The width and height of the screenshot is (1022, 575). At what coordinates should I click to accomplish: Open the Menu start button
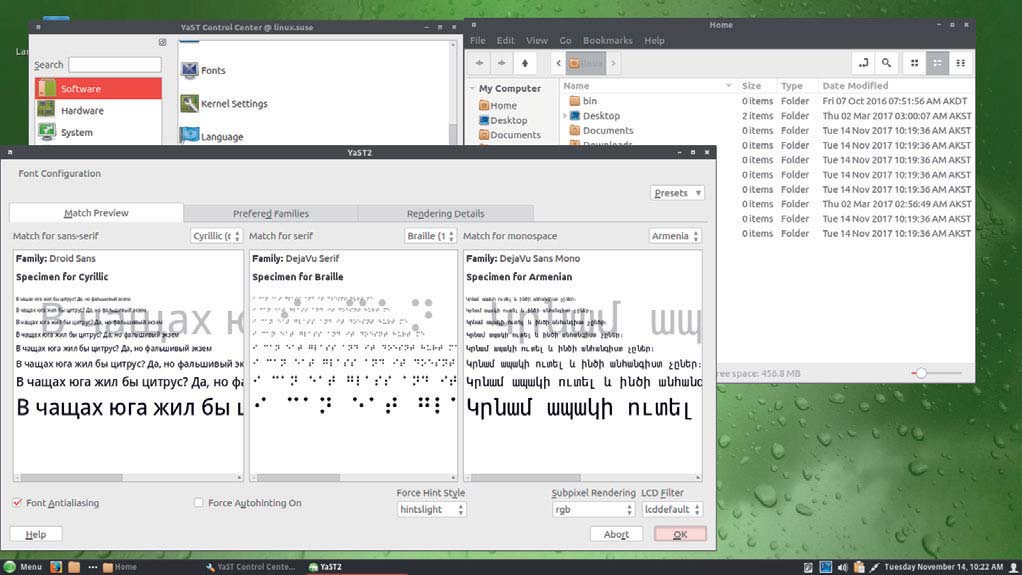pyautogui.click(x=23, y=567)
